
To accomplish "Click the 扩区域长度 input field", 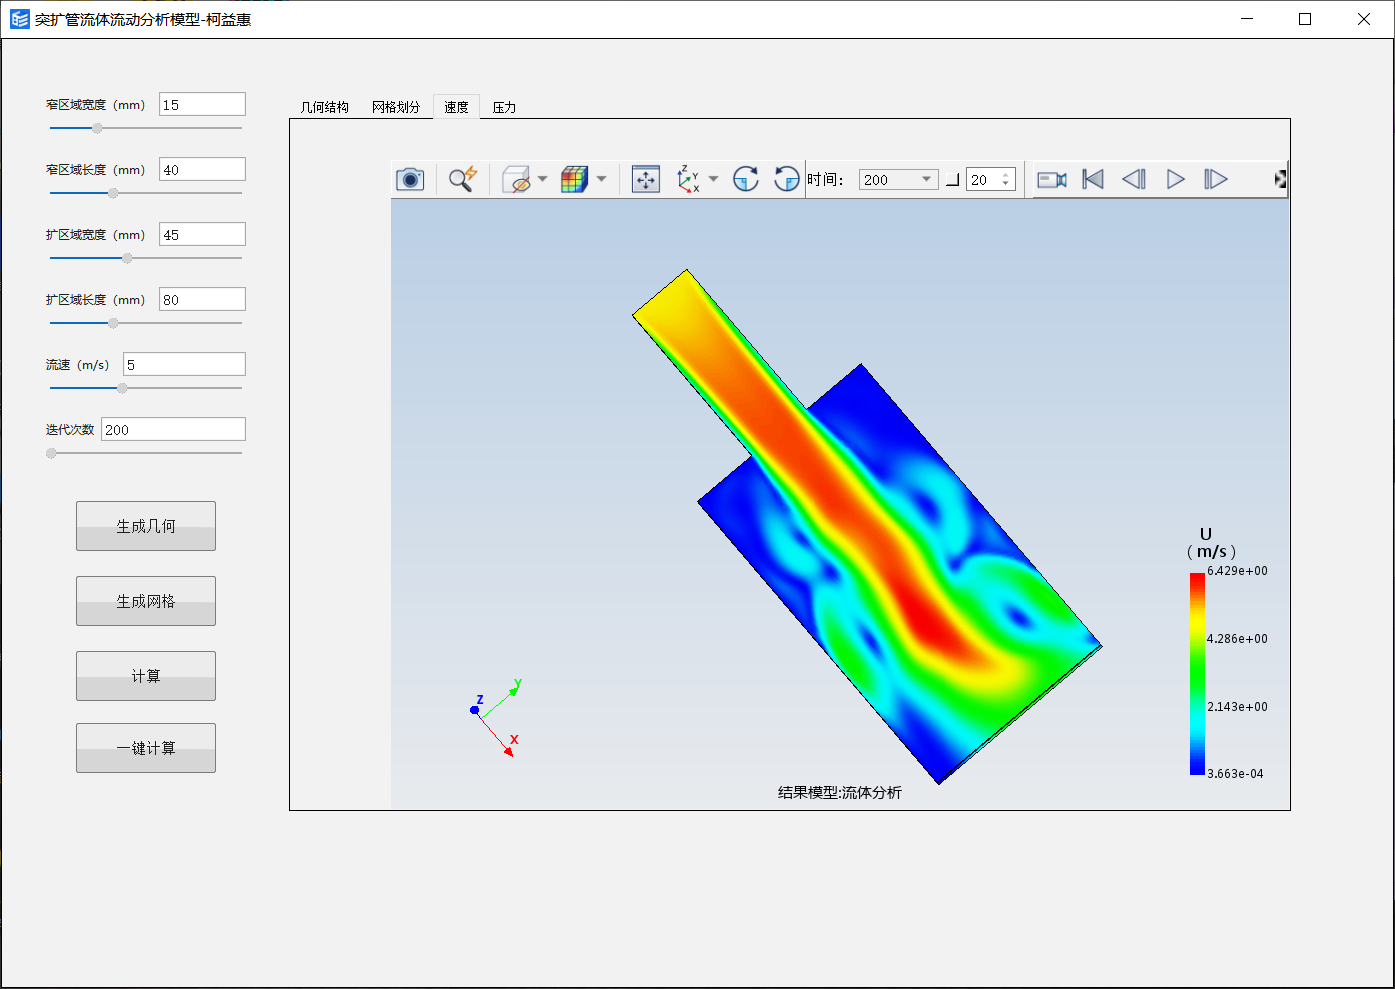I will (x=202, y=299).
